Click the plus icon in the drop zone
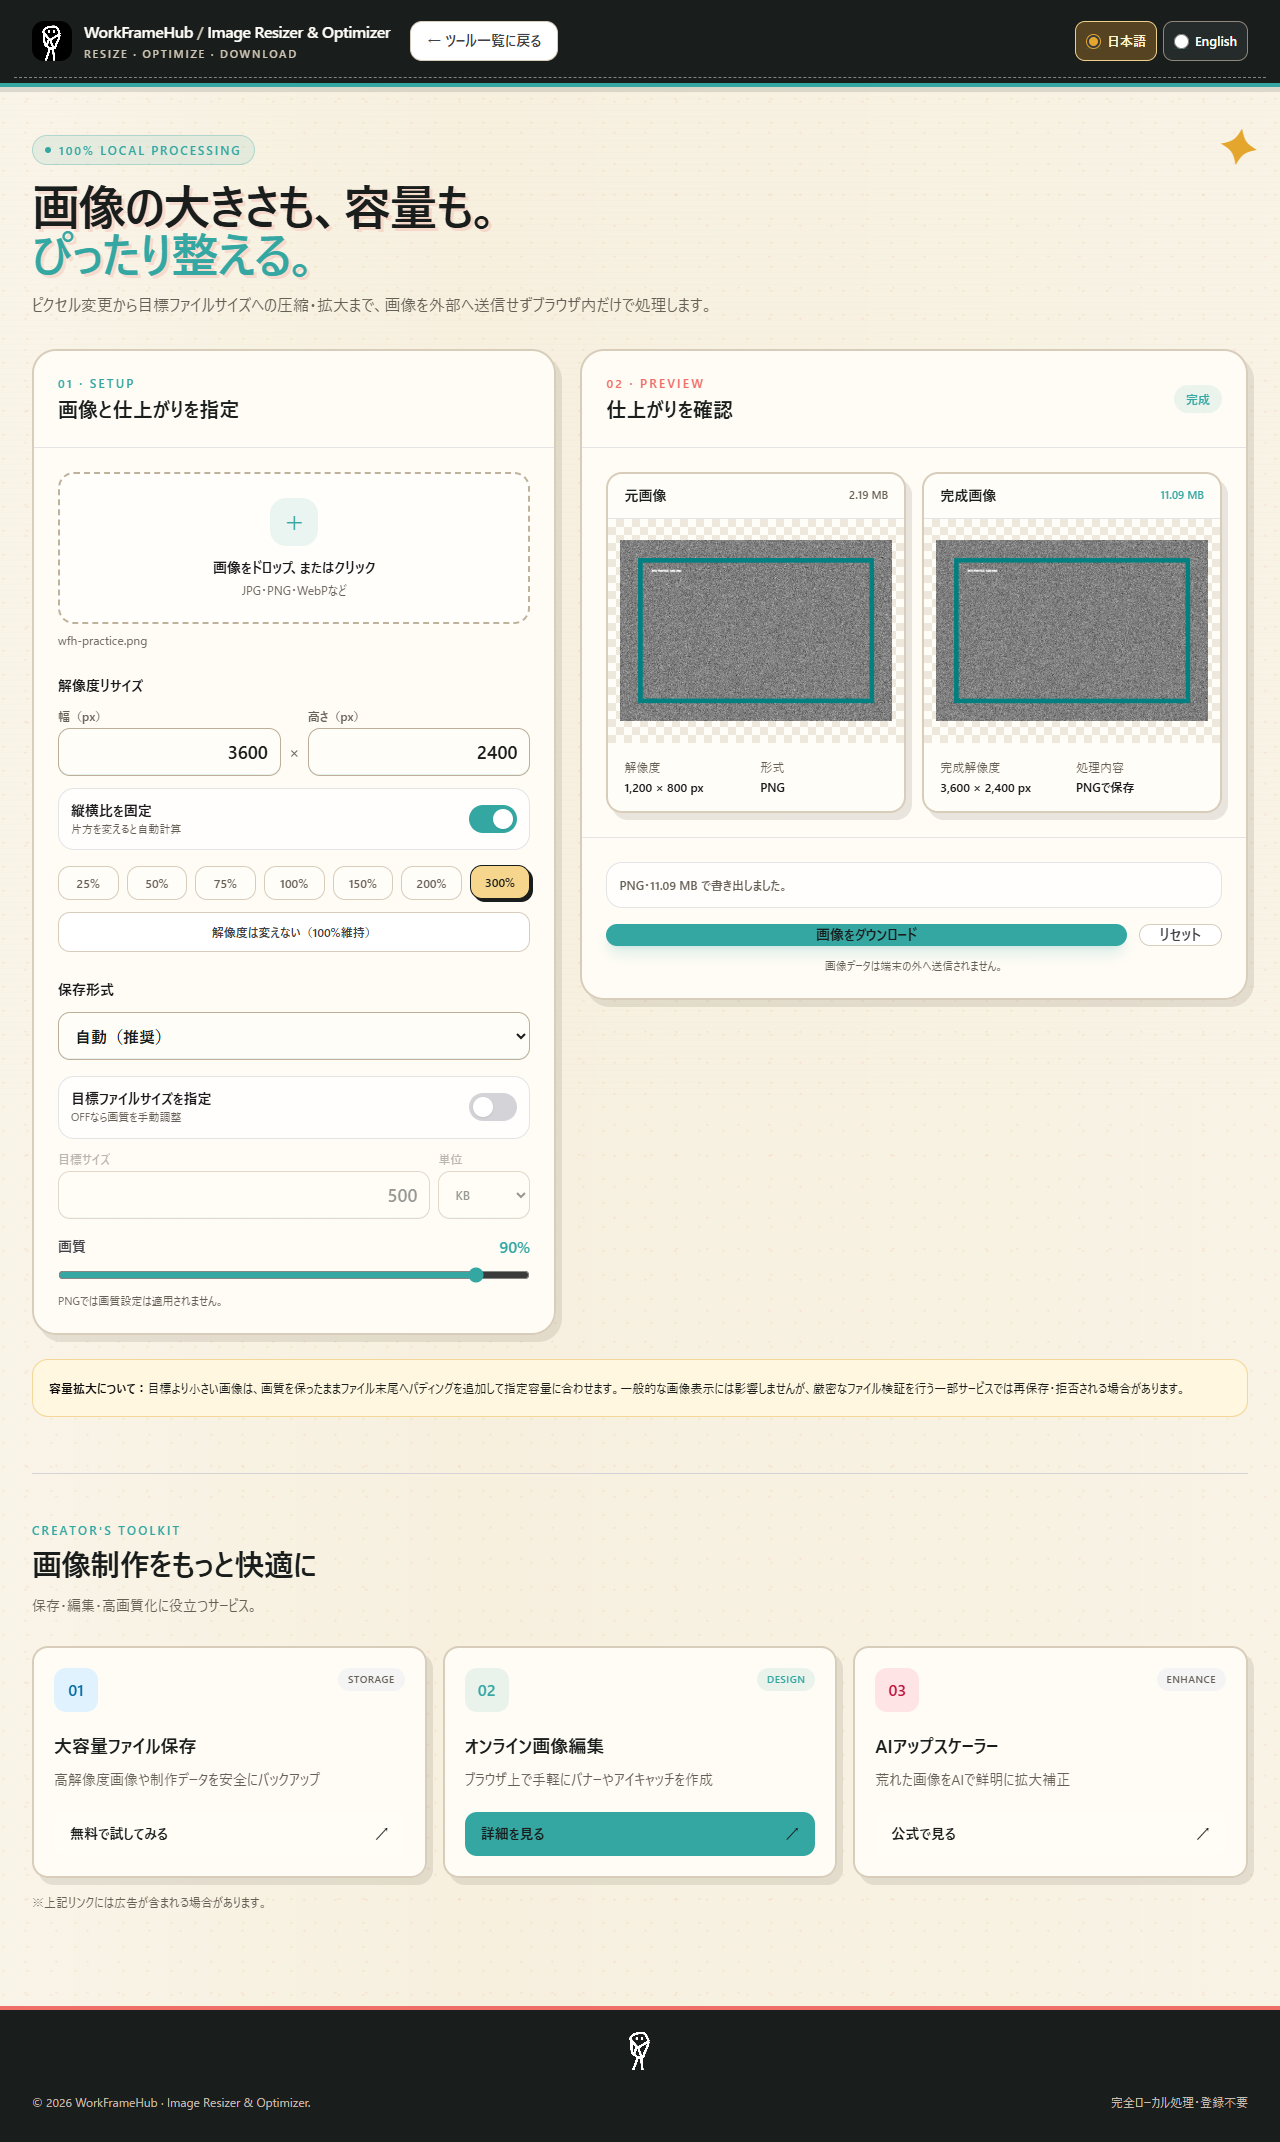1280x2142 pixels. tap(294, 522)
